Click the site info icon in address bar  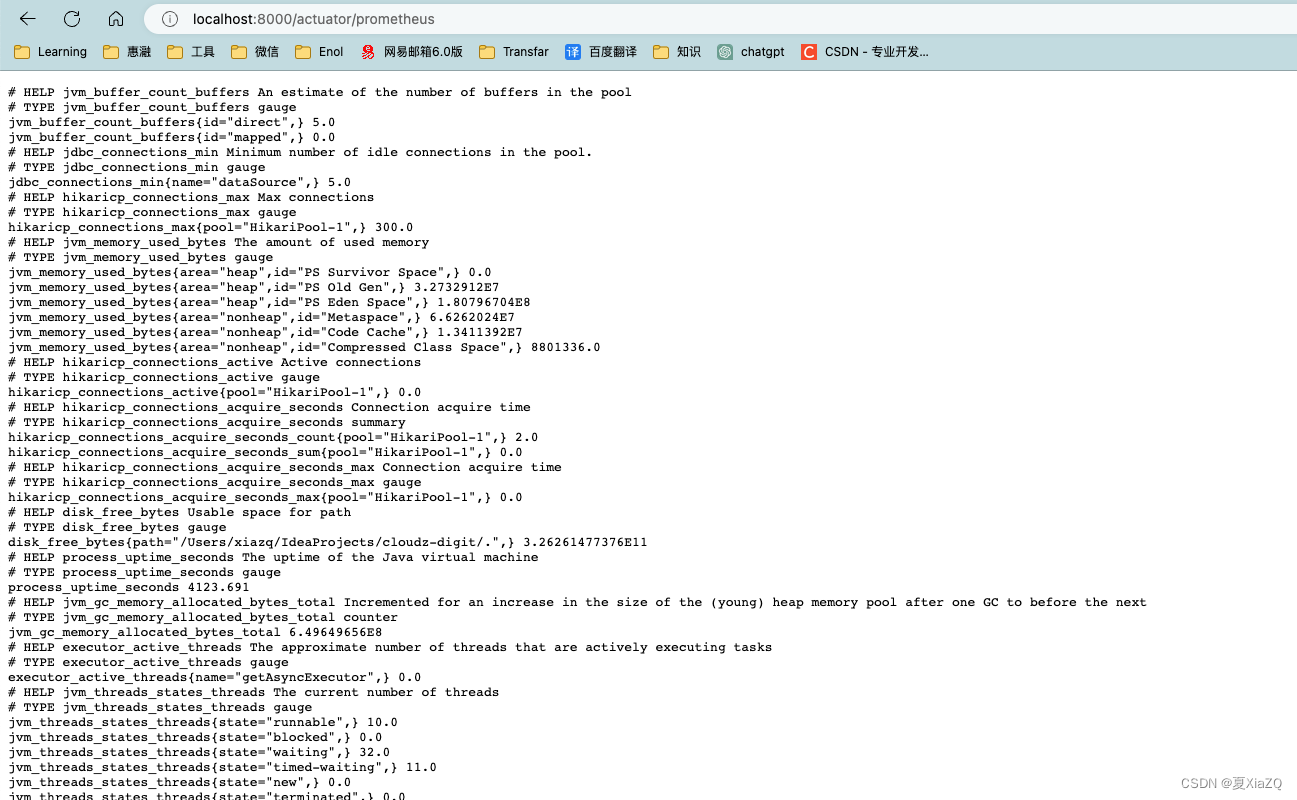pos(170,19)
